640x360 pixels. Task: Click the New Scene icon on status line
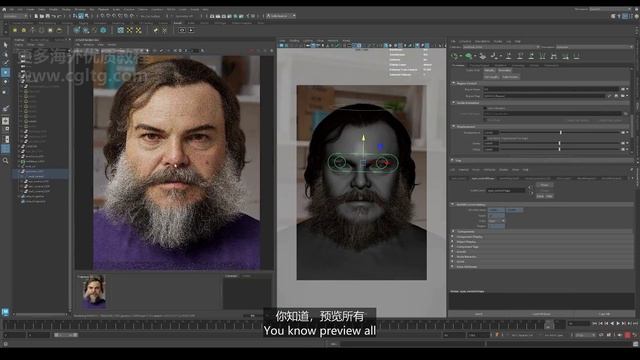(36, 16)
